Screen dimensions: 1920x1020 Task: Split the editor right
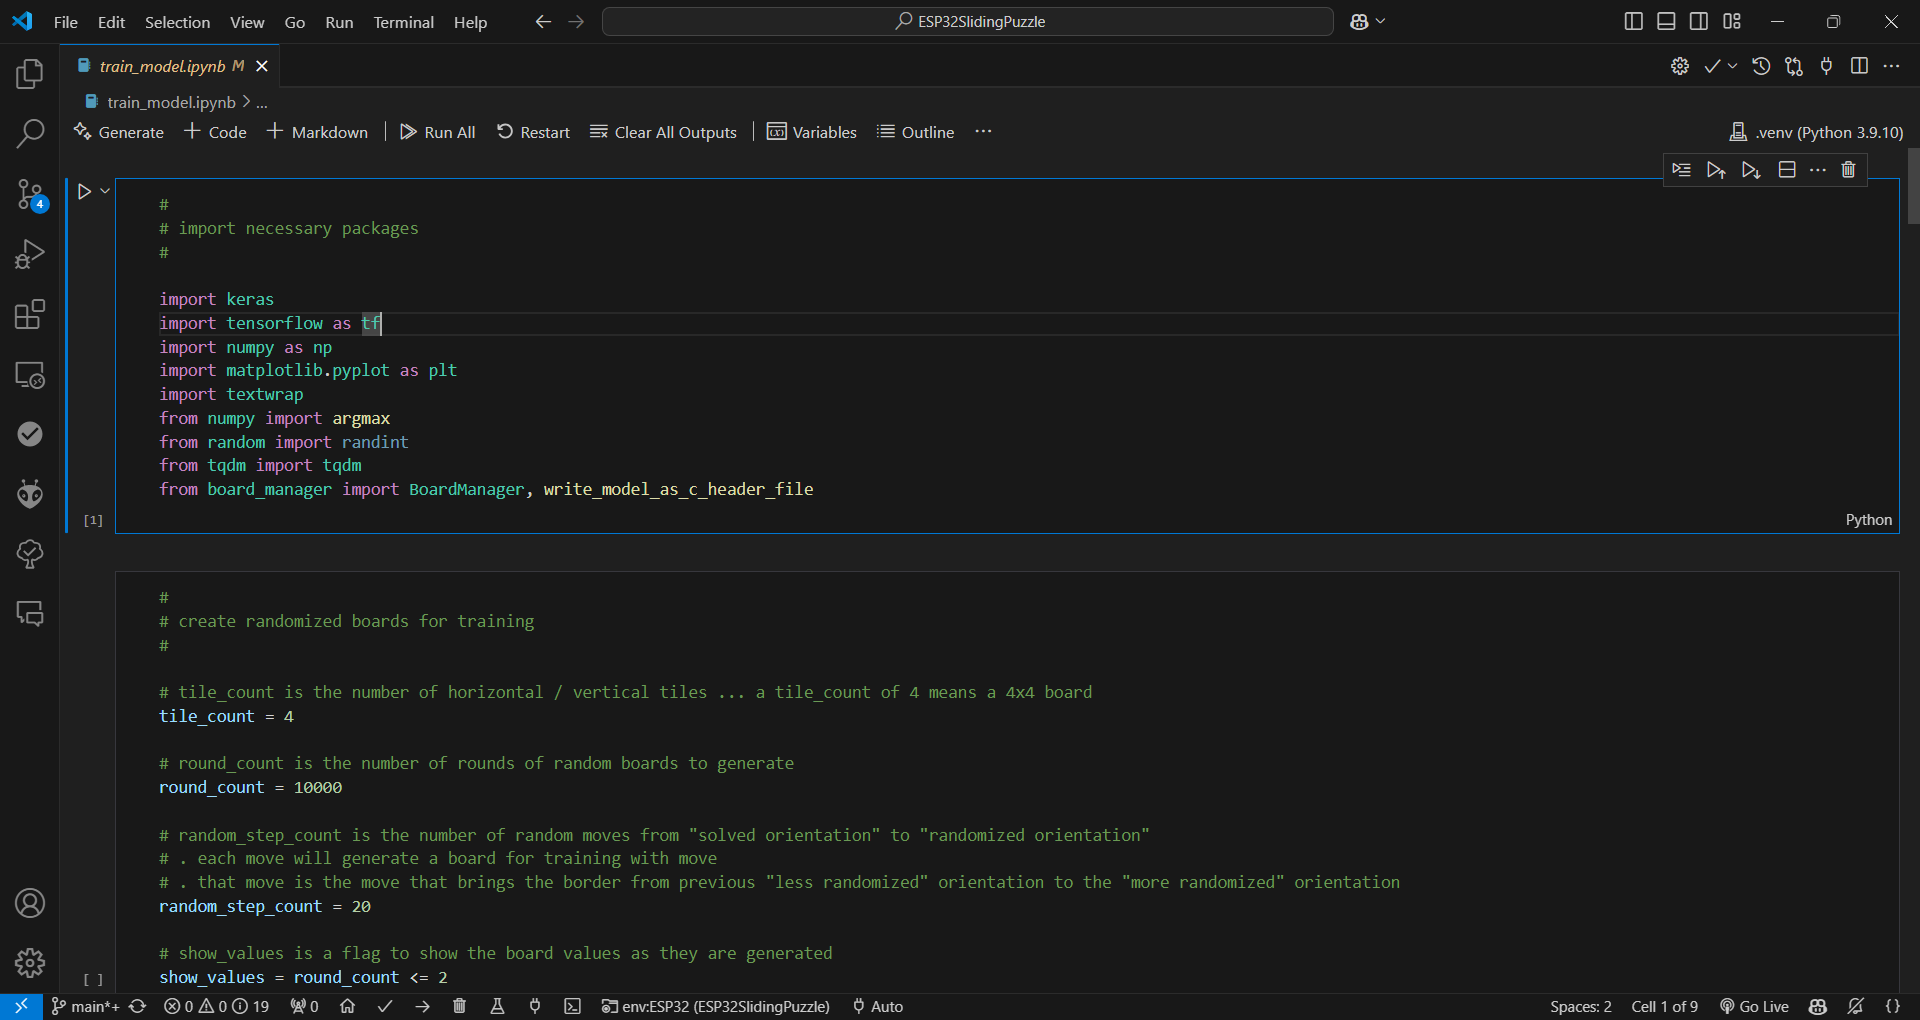coord(1859,66)
